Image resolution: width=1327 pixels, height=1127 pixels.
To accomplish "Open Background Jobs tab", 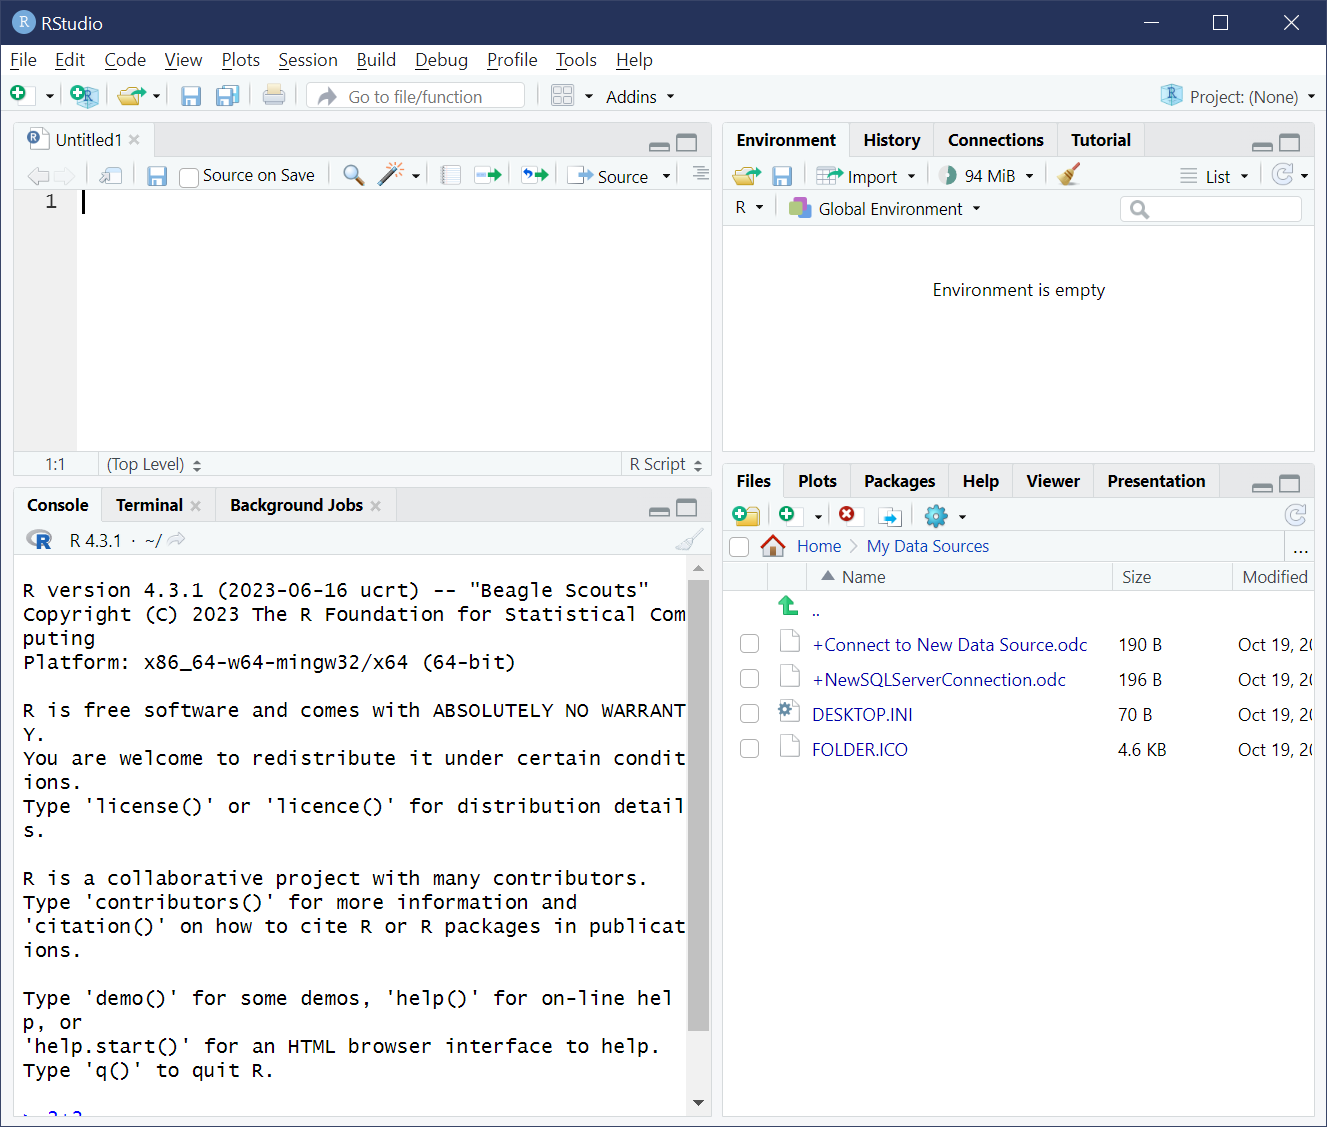I will [297, 505].
